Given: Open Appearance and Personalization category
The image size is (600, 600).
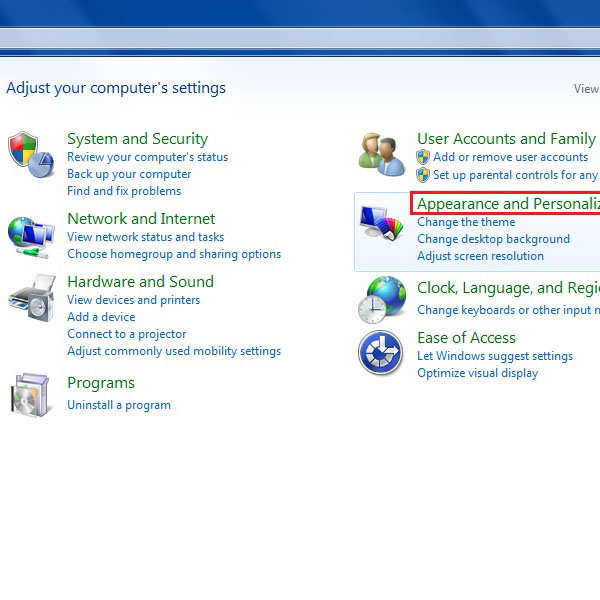Looking at the screenshot, I should pos(508,204).
